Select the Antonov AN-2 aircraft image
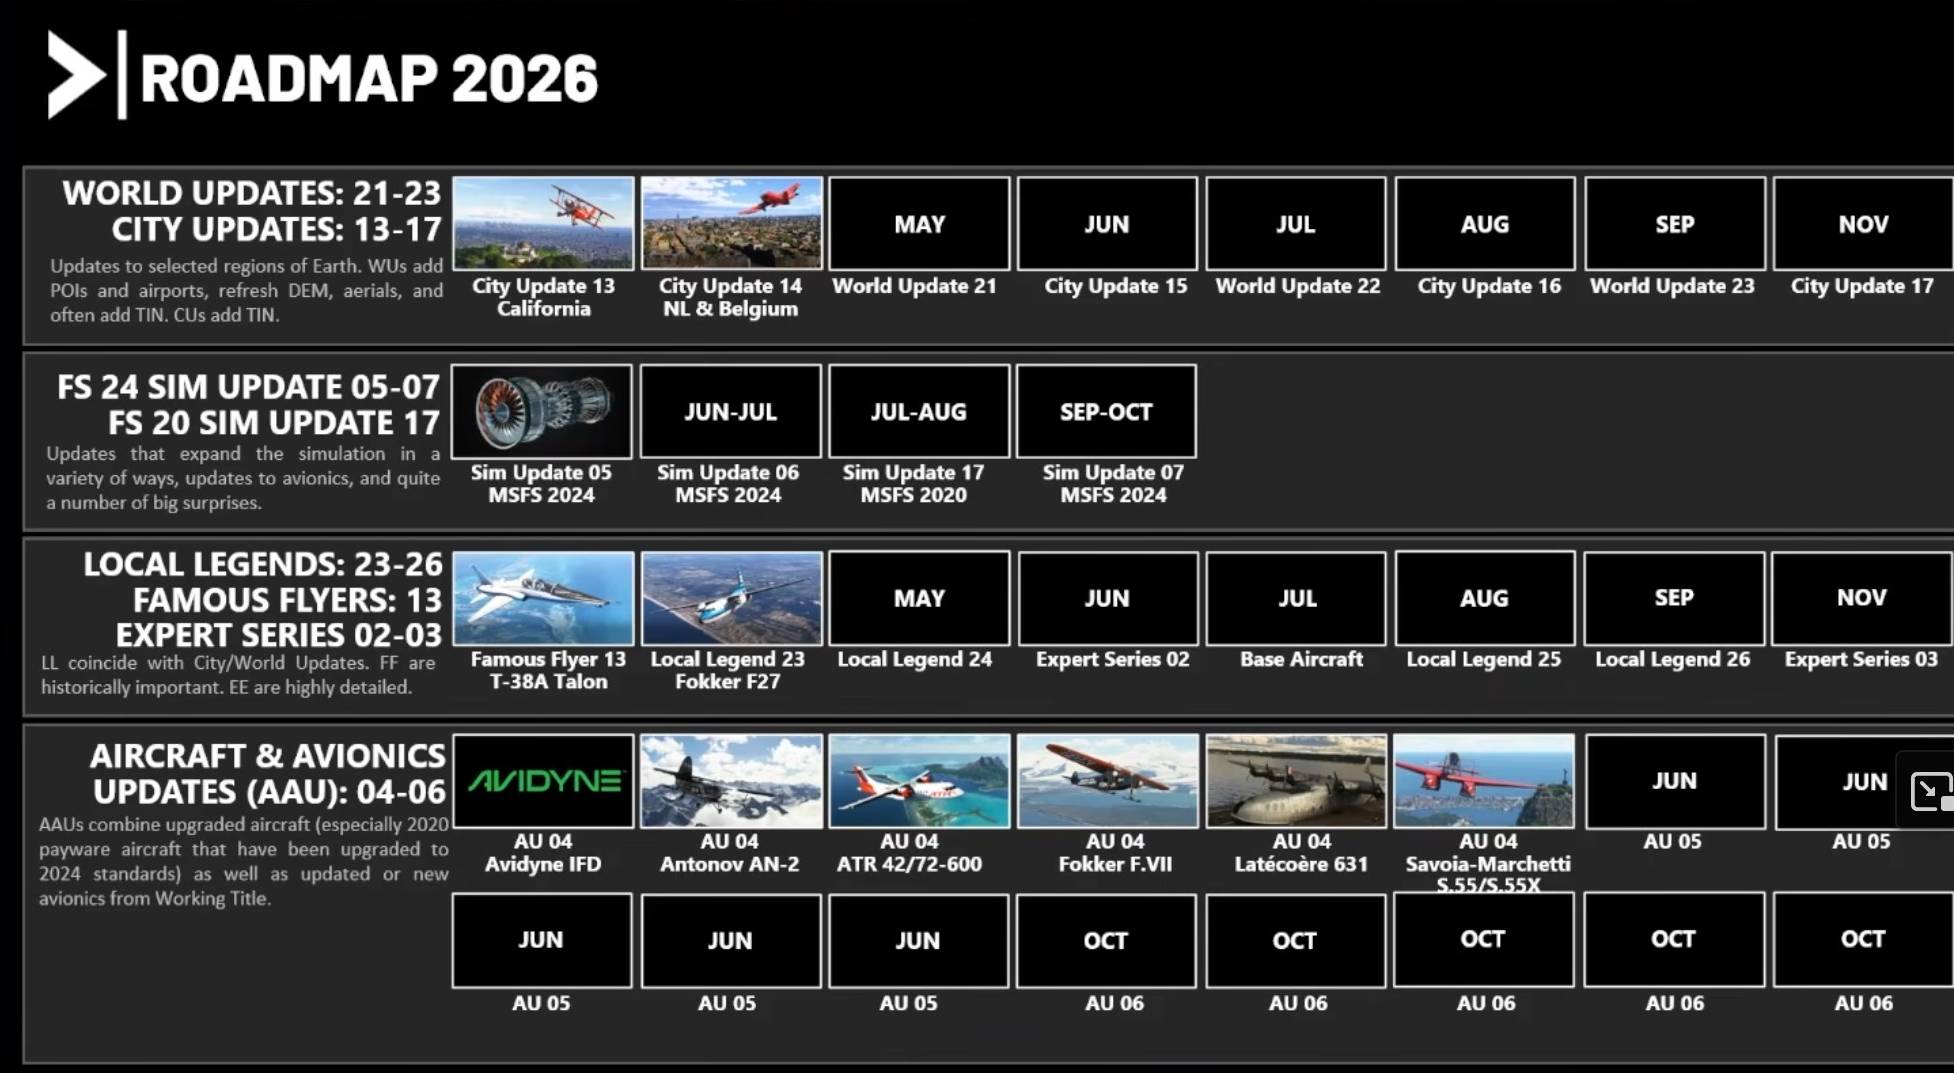The width and height of the screenshot is (1954, 1073). pyautogui.click(x=730, y=782)
